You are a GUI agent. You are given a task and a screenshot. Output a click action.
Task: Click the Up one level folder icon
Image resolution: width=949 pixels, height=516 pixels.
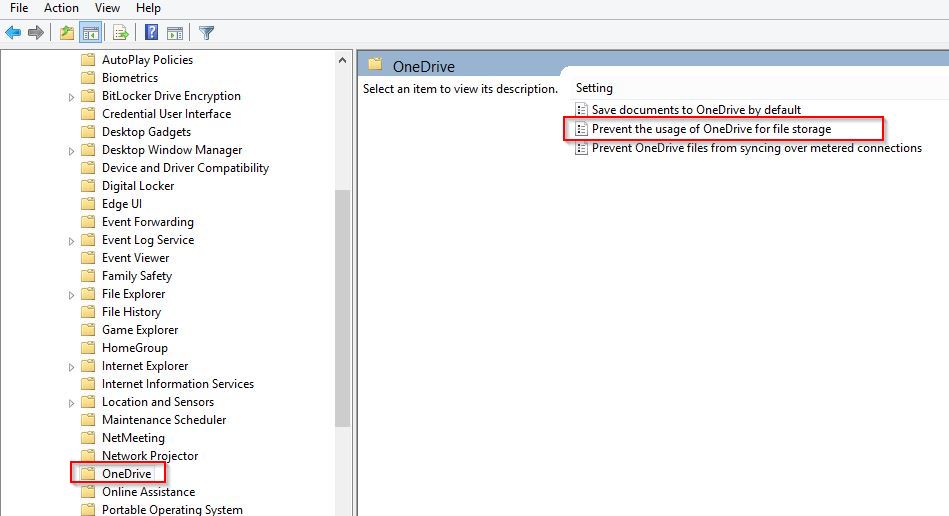(67, 33)
